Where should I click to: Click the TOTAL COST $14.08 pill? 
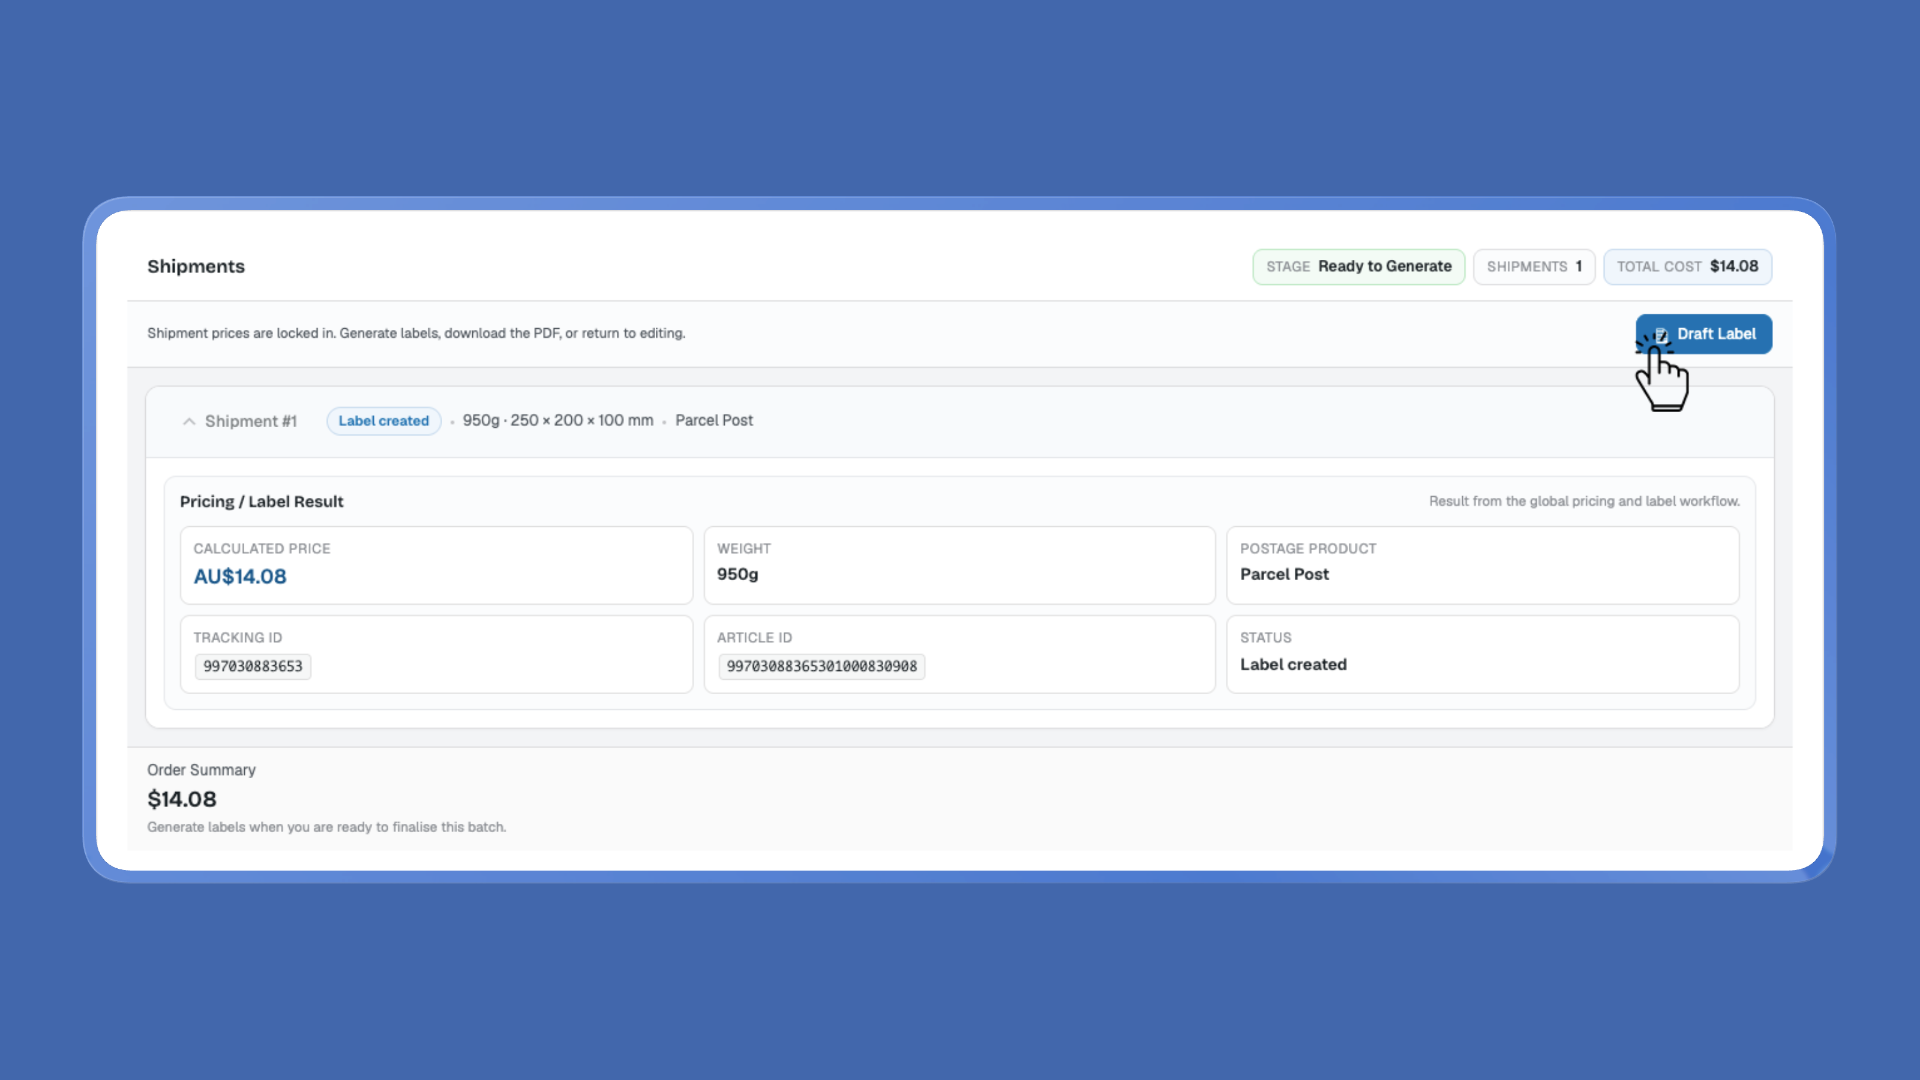click(x=1687, y=267)
